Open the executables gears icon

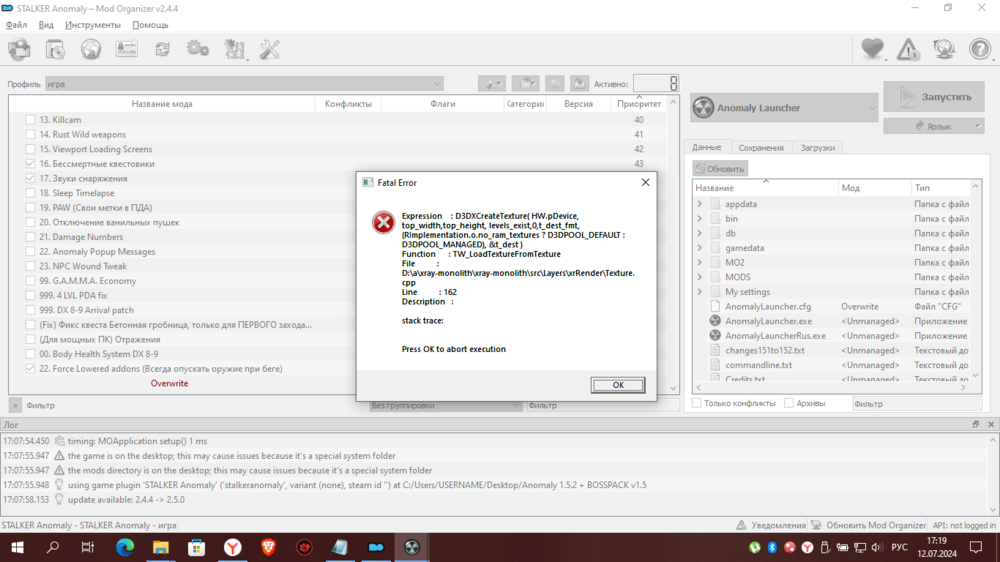coord(198,48)
